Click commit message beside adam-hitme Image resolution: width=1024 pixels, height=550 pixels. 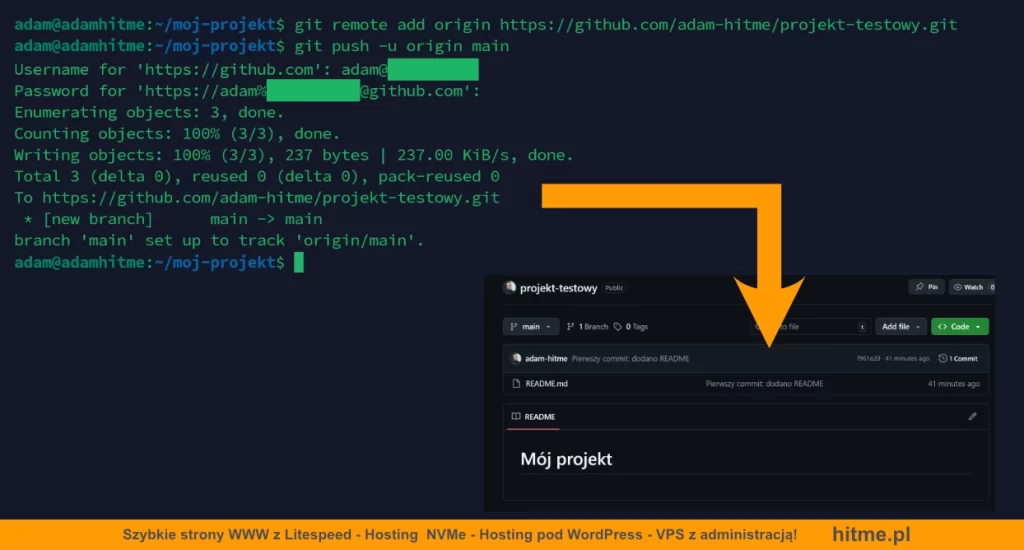coord(630,359)
